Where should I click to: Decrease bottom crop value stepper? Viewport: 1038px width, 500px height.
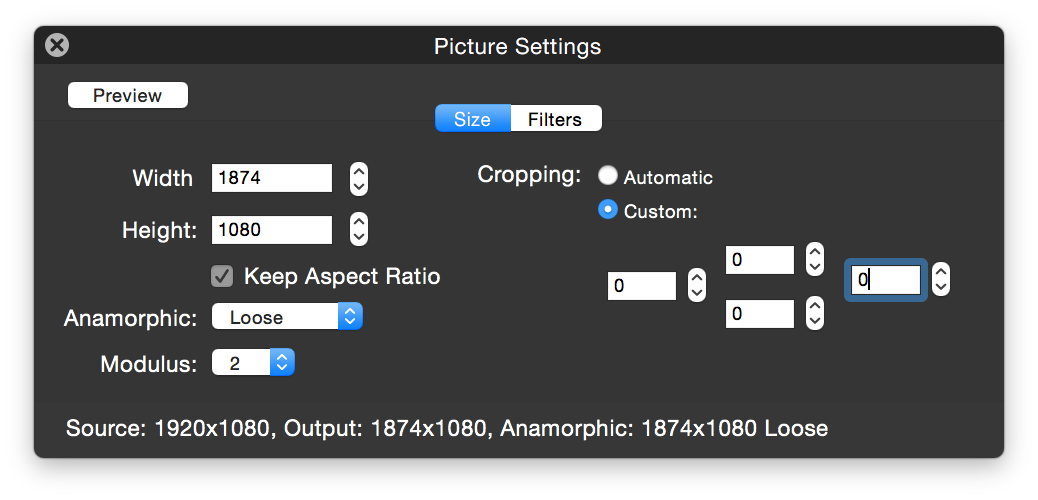[x=815, y=322]
